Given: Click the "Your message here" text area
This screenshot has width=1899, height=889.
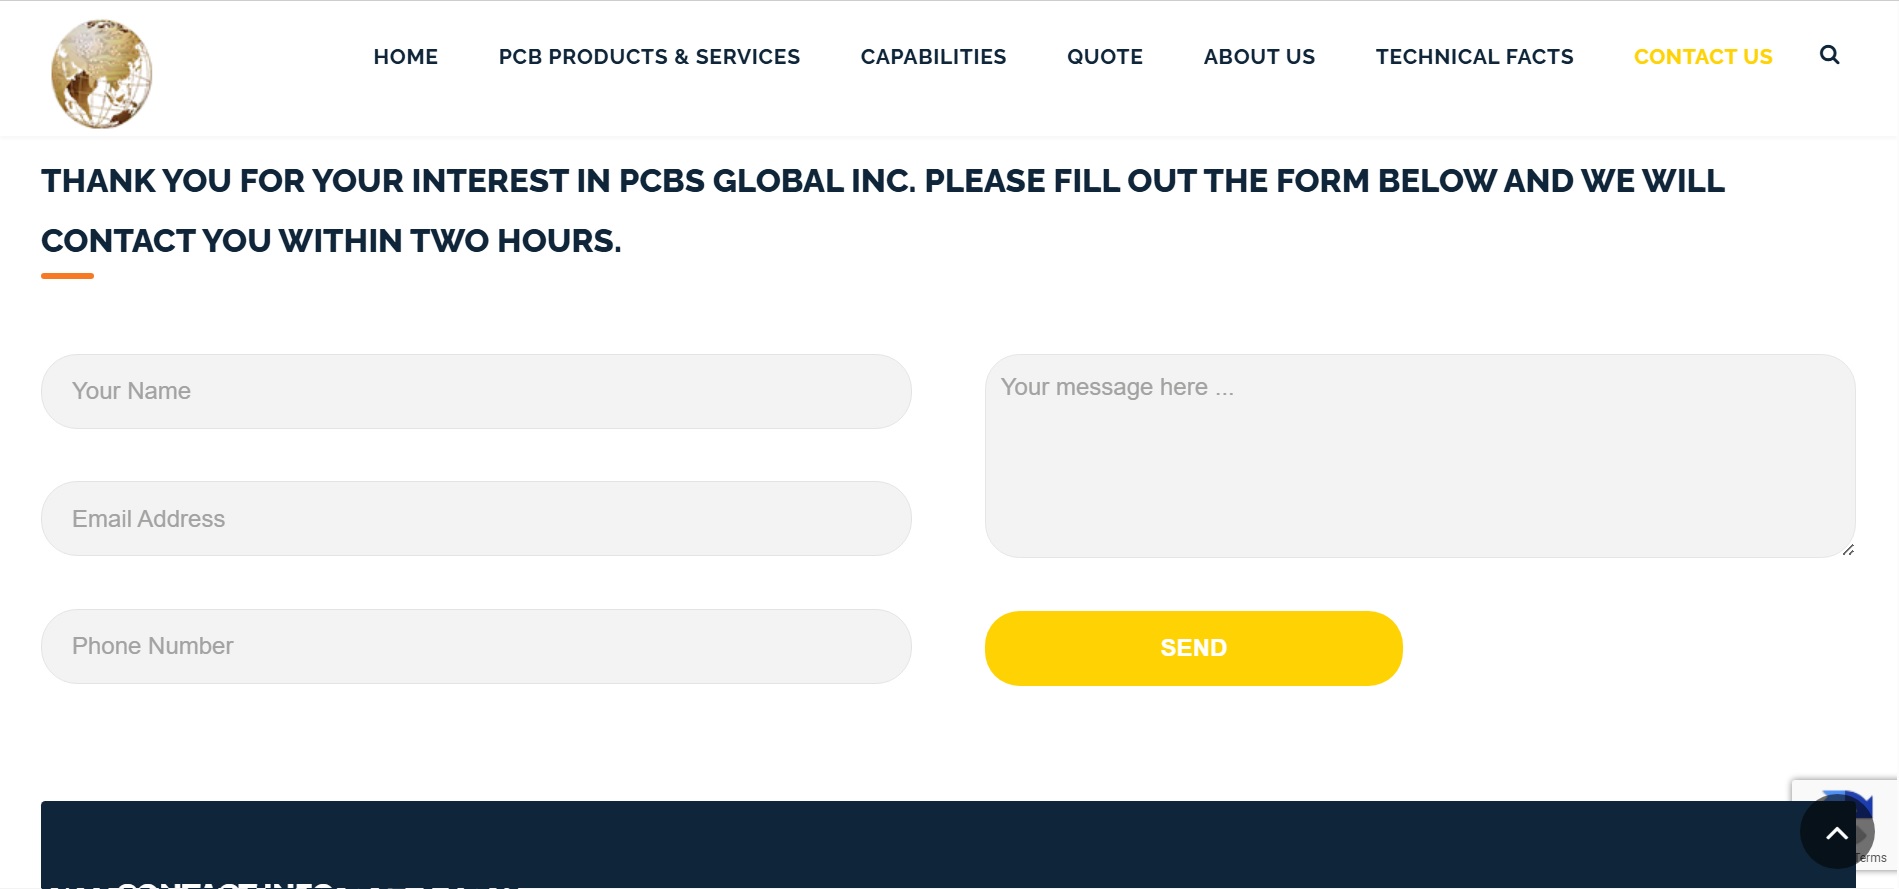Looking at the screenshot, I should [x=1420, y=456].
